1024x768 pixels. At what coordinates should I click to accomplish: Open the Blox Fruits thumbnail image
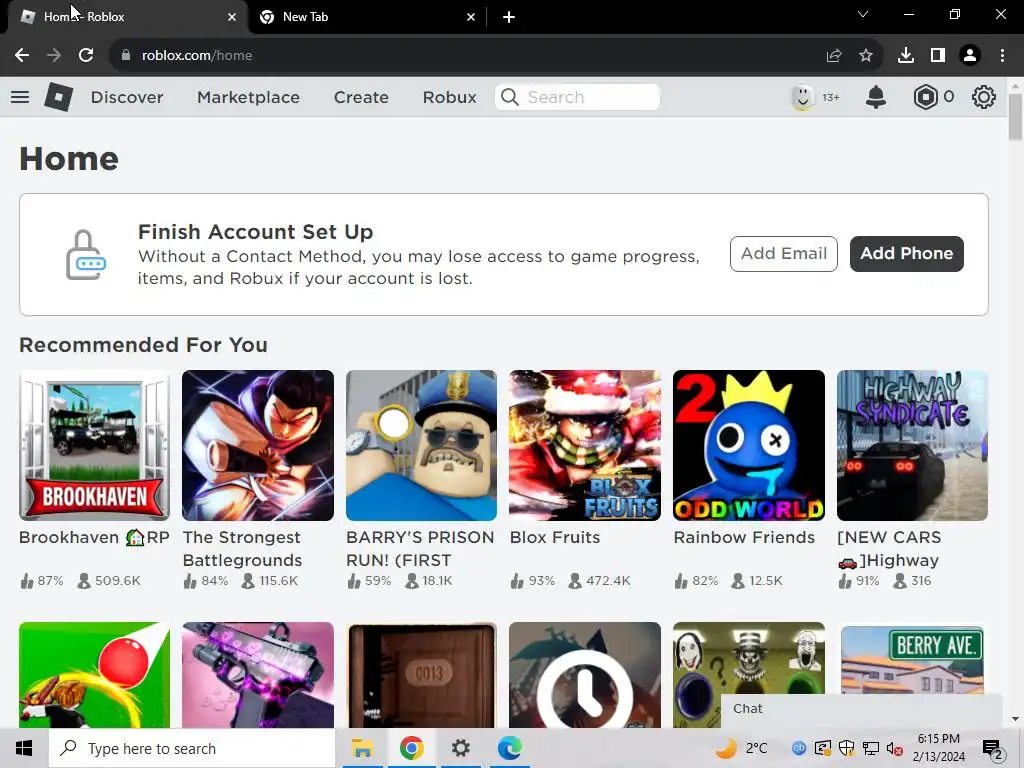(x=585, y=445)
